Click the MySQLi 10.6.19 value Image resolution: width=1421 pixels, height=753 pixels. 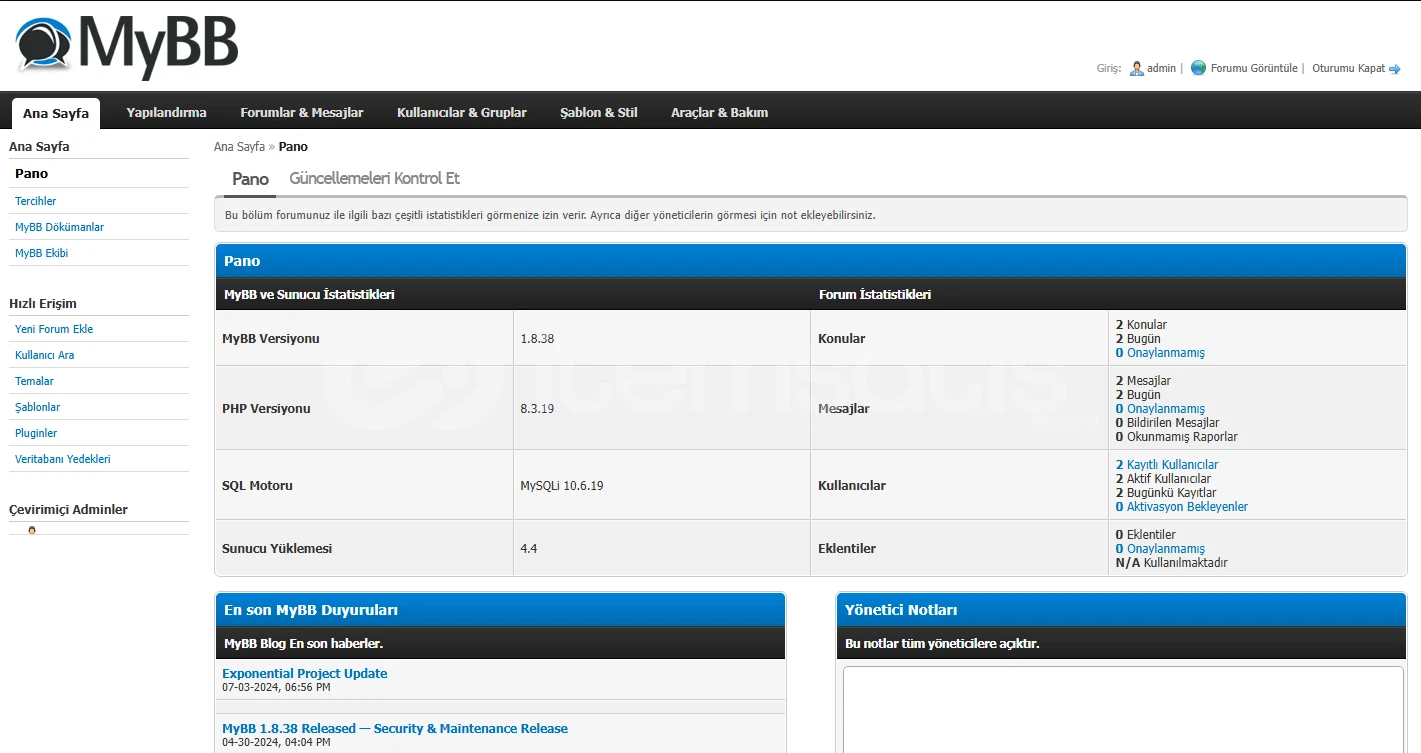coord(562,486)
